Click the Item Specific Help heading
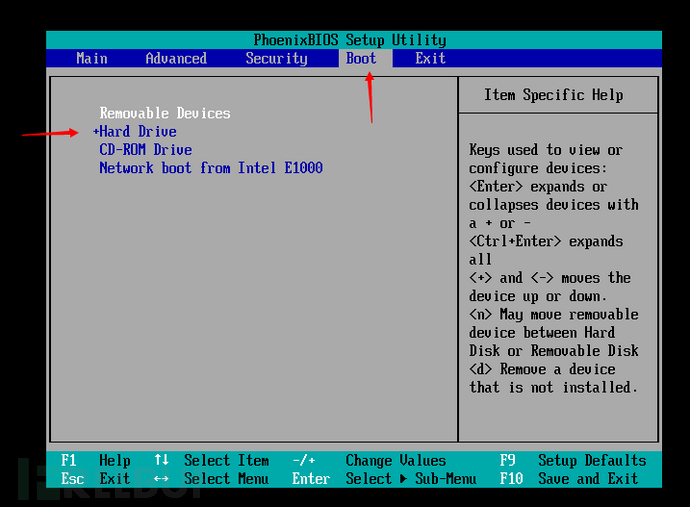Screen dimensions: 690x507 point(554,95)
